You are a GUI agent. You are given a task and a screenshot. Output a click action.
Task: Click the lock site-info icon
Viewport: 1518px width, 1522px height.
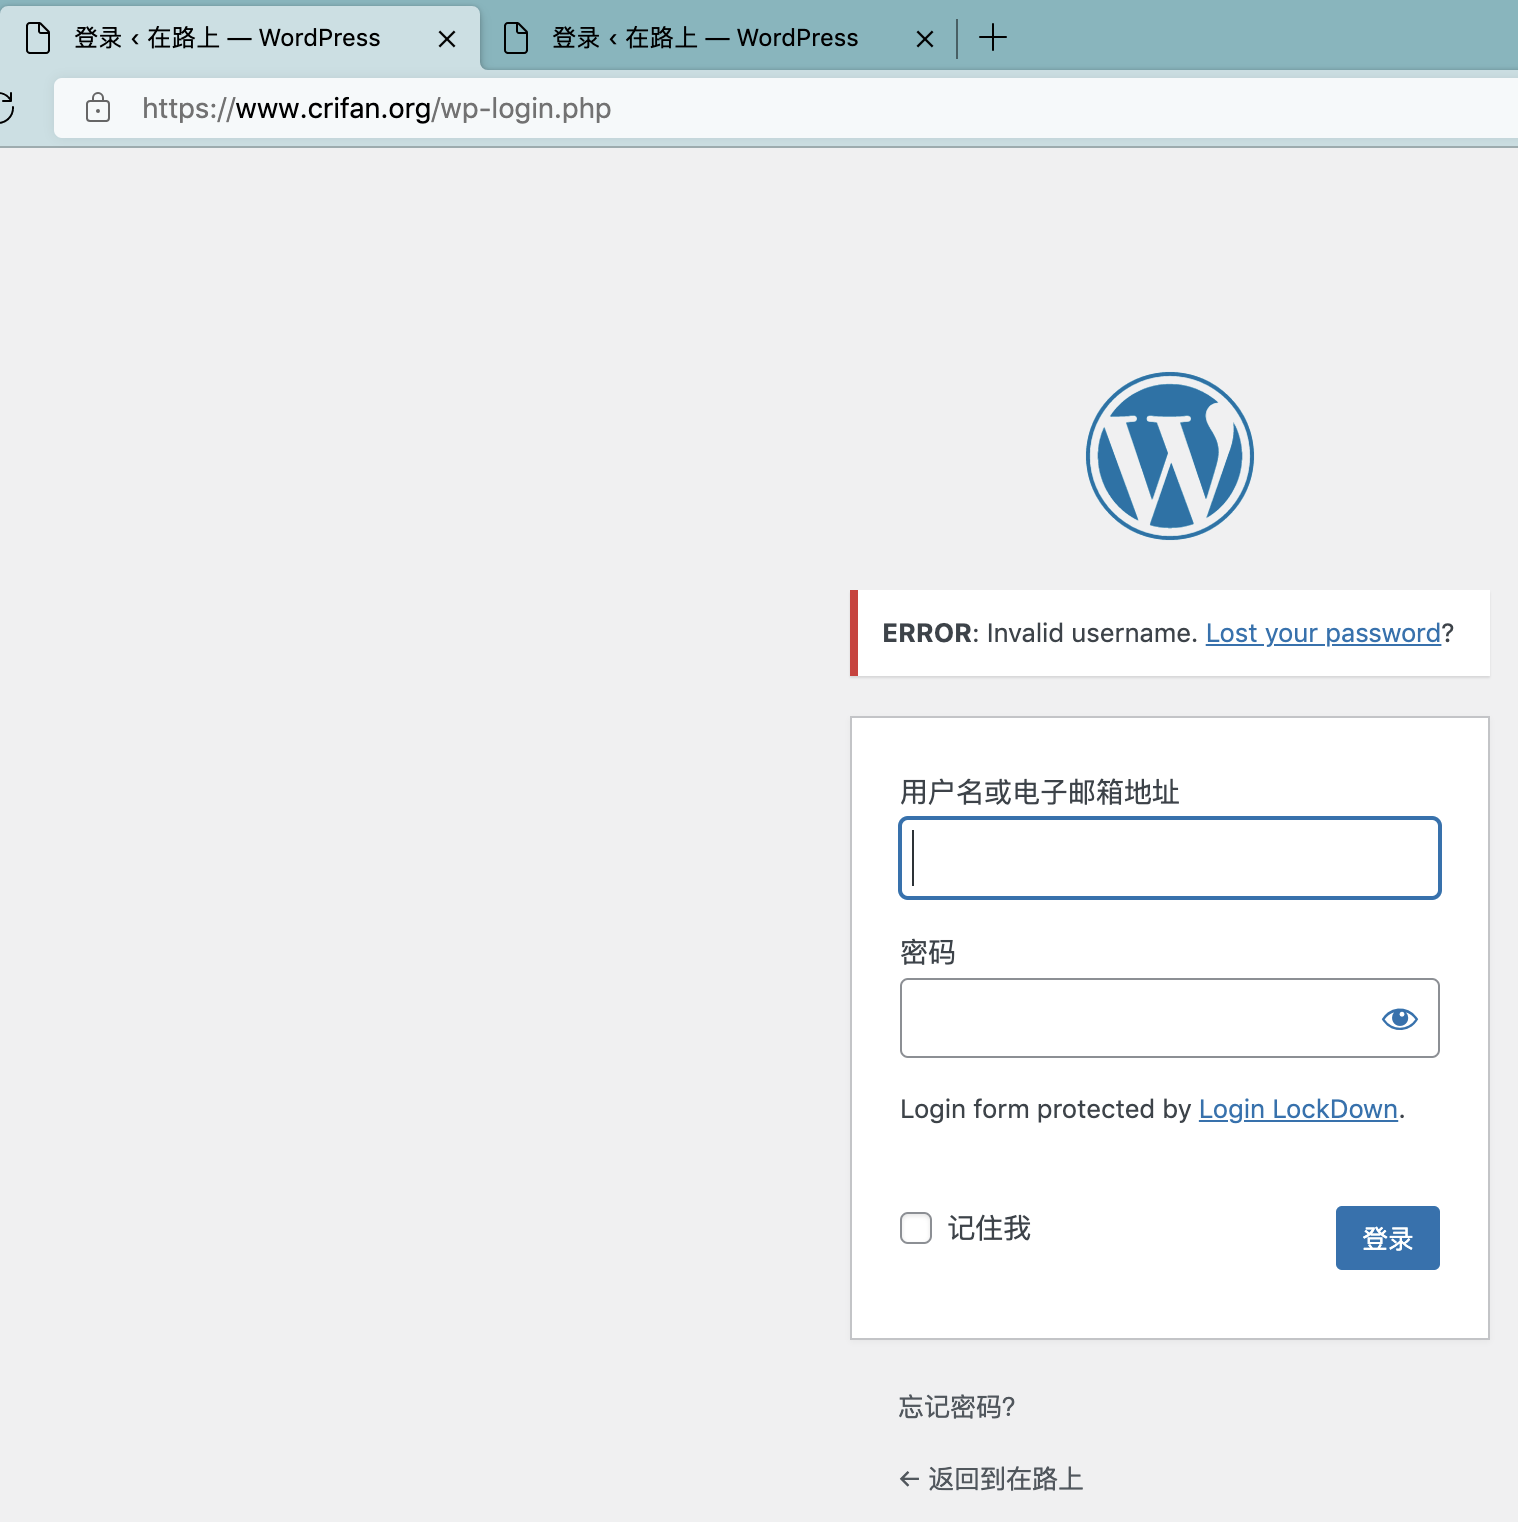pos(98,108)
